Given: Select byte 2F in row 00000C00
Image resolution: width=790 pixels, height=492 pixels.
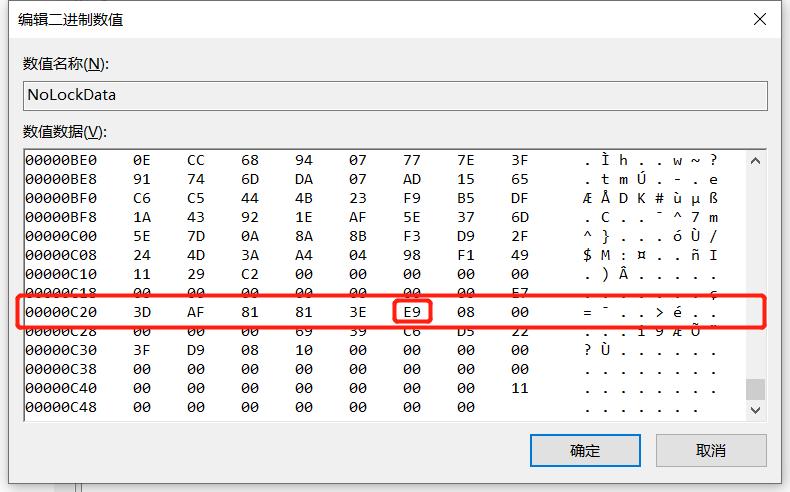Looking at the screenshot, I should tap(520, 236).
